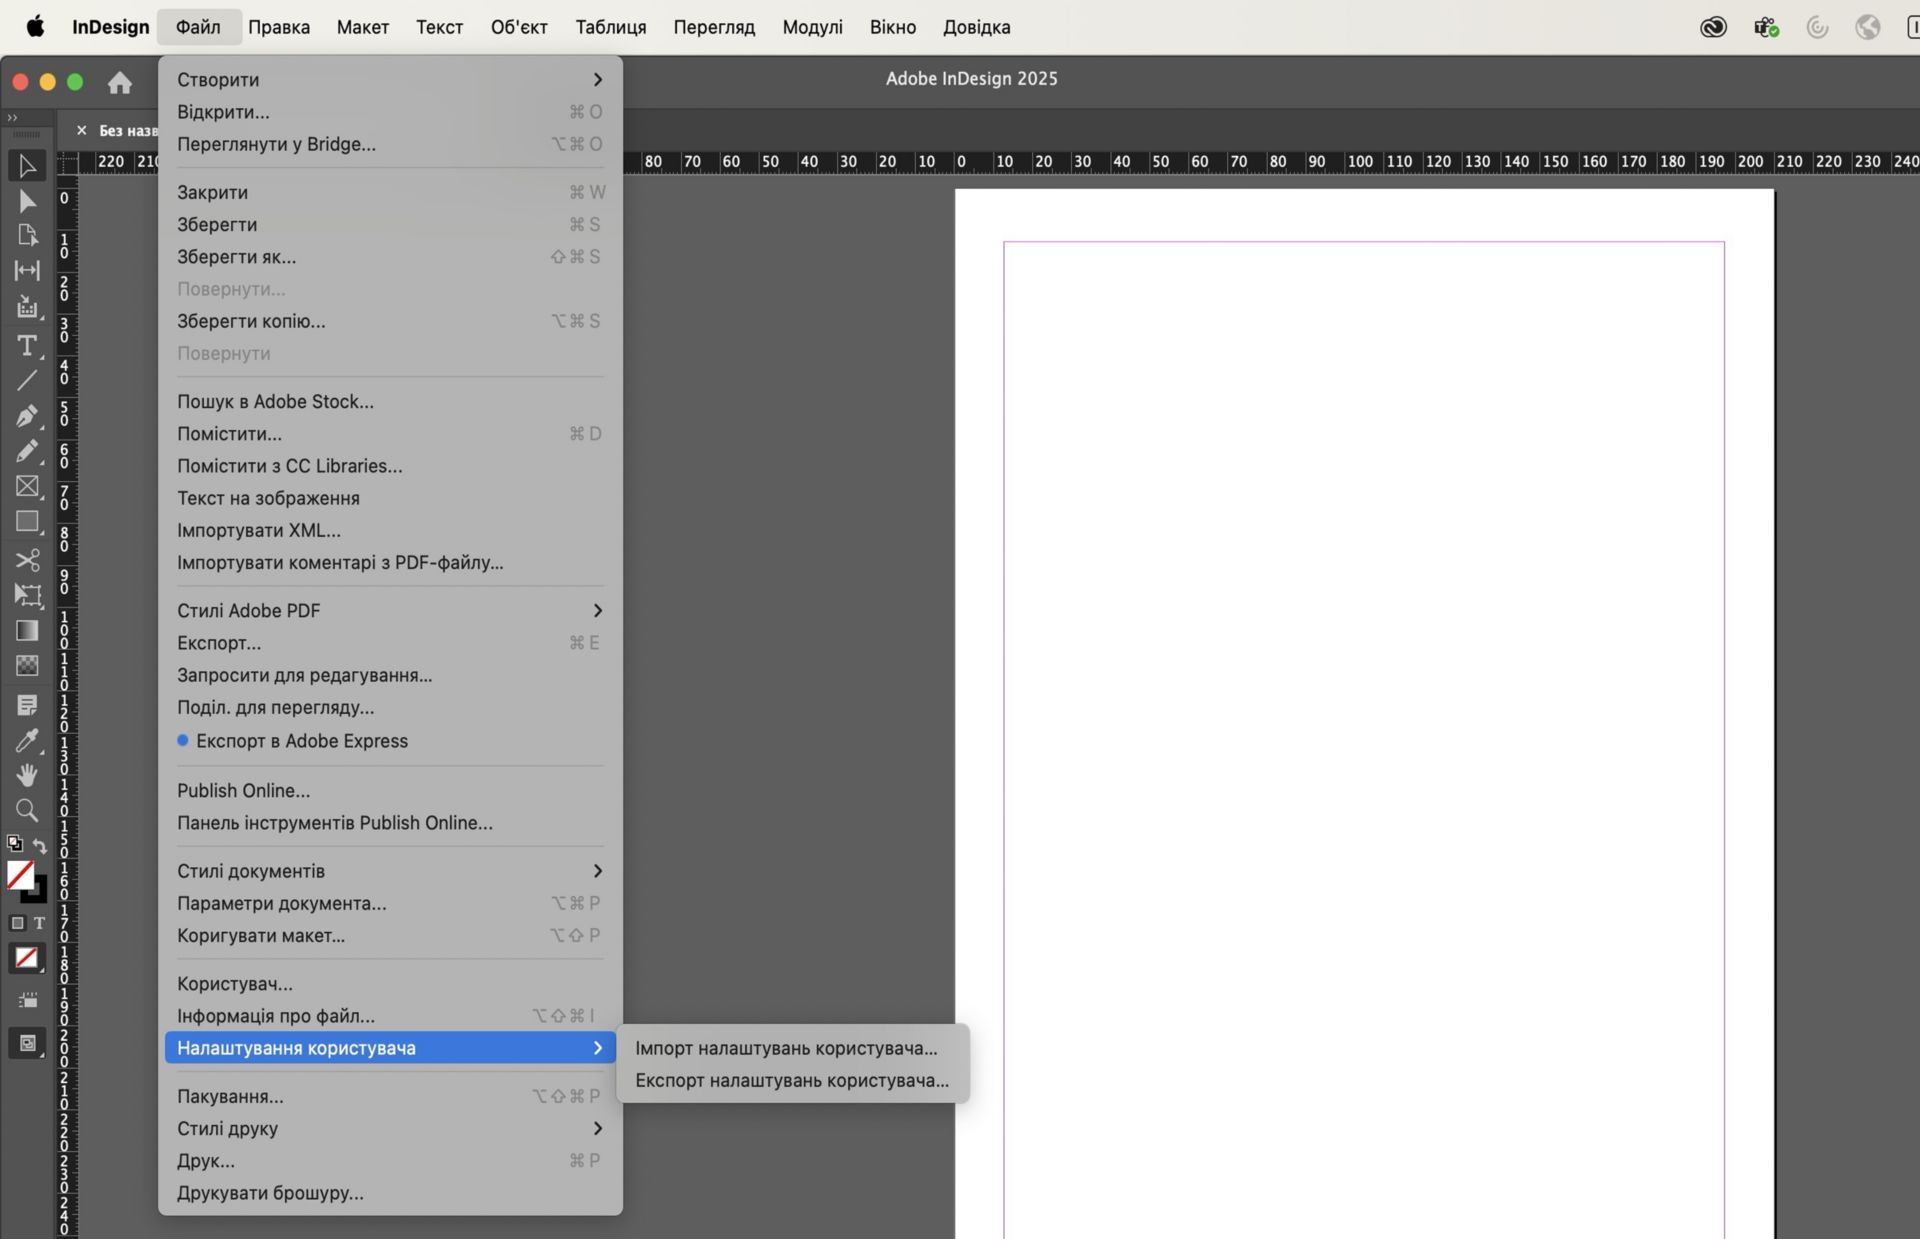Open the Перегляд menu
This screenshot has width=1920, height=1239.
[x=713, y=27]
